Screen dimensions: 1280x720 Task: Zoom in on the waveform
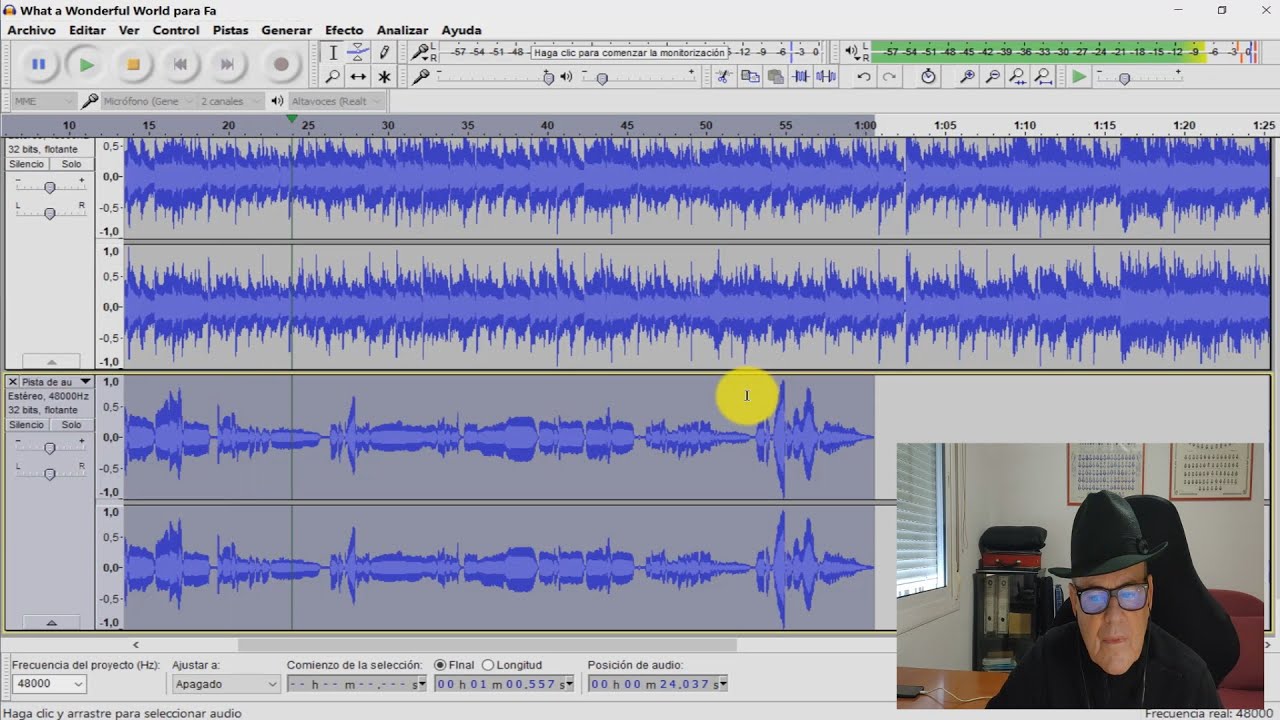point(967,76)
